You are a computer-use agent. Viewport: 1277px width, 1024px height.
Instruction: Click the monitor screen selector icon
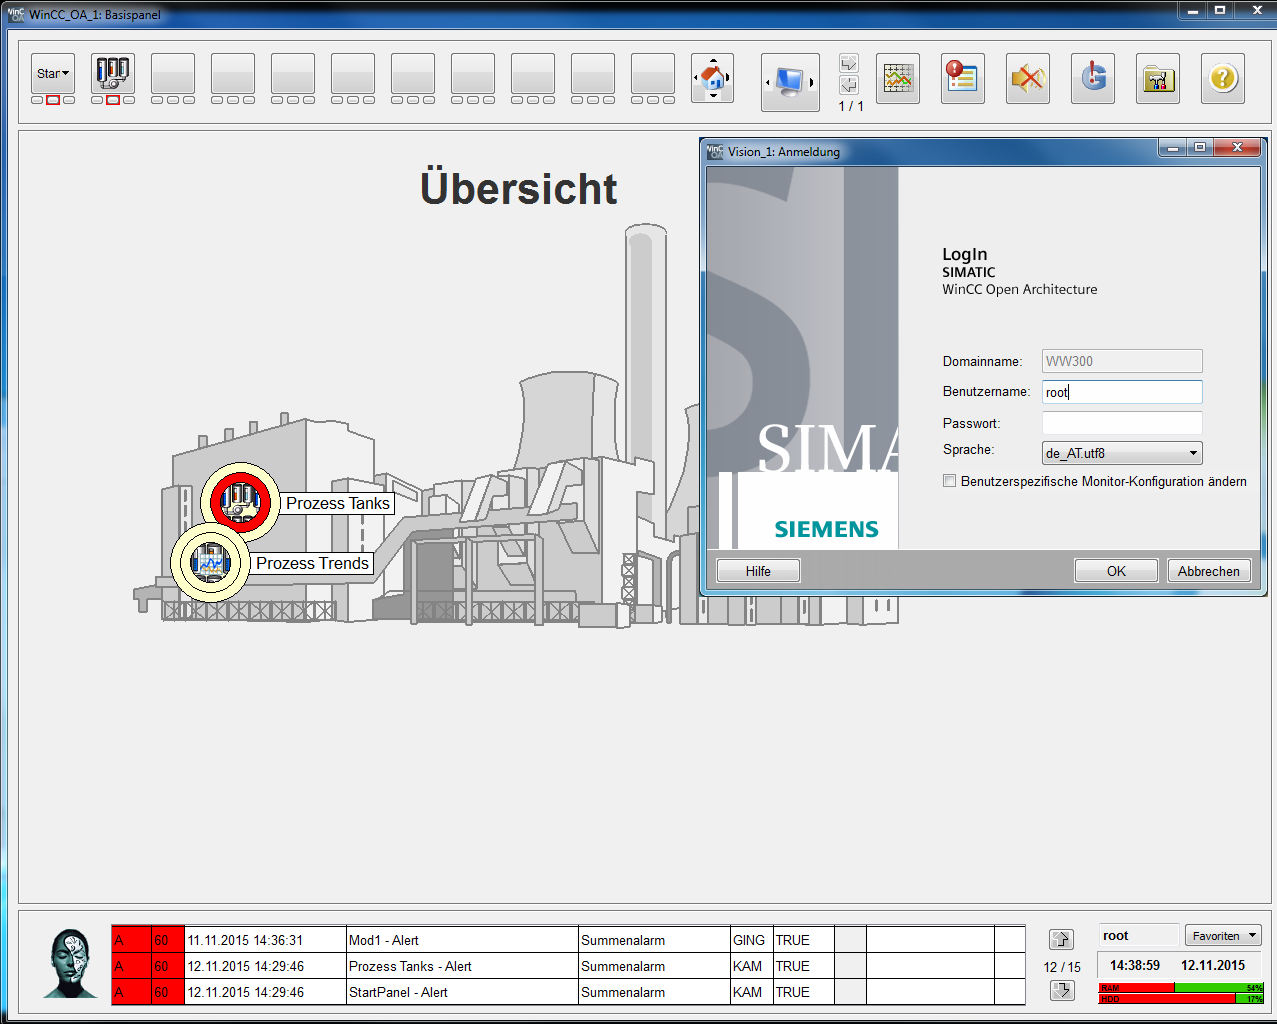click(790, 82)
